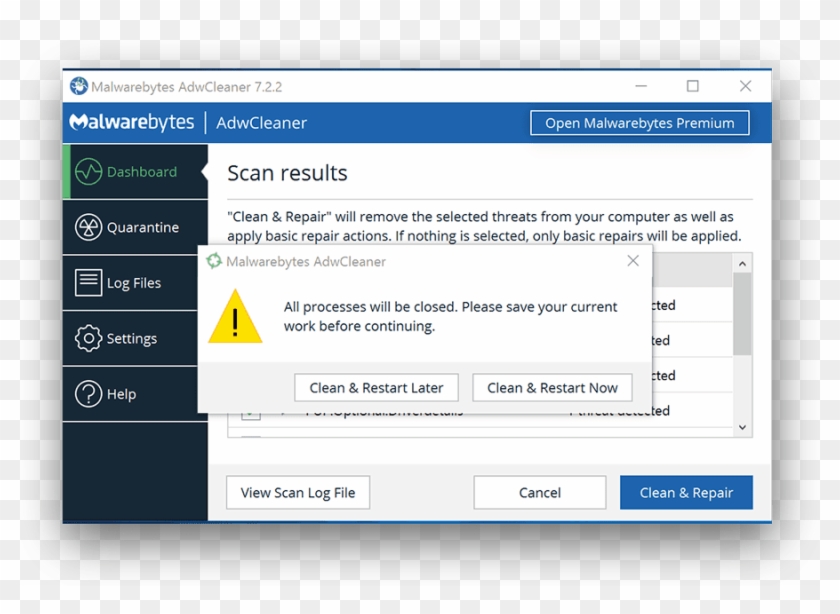Close the AdwCleaner warning dialog
The image size is (840, 614).
click(633, 261)
